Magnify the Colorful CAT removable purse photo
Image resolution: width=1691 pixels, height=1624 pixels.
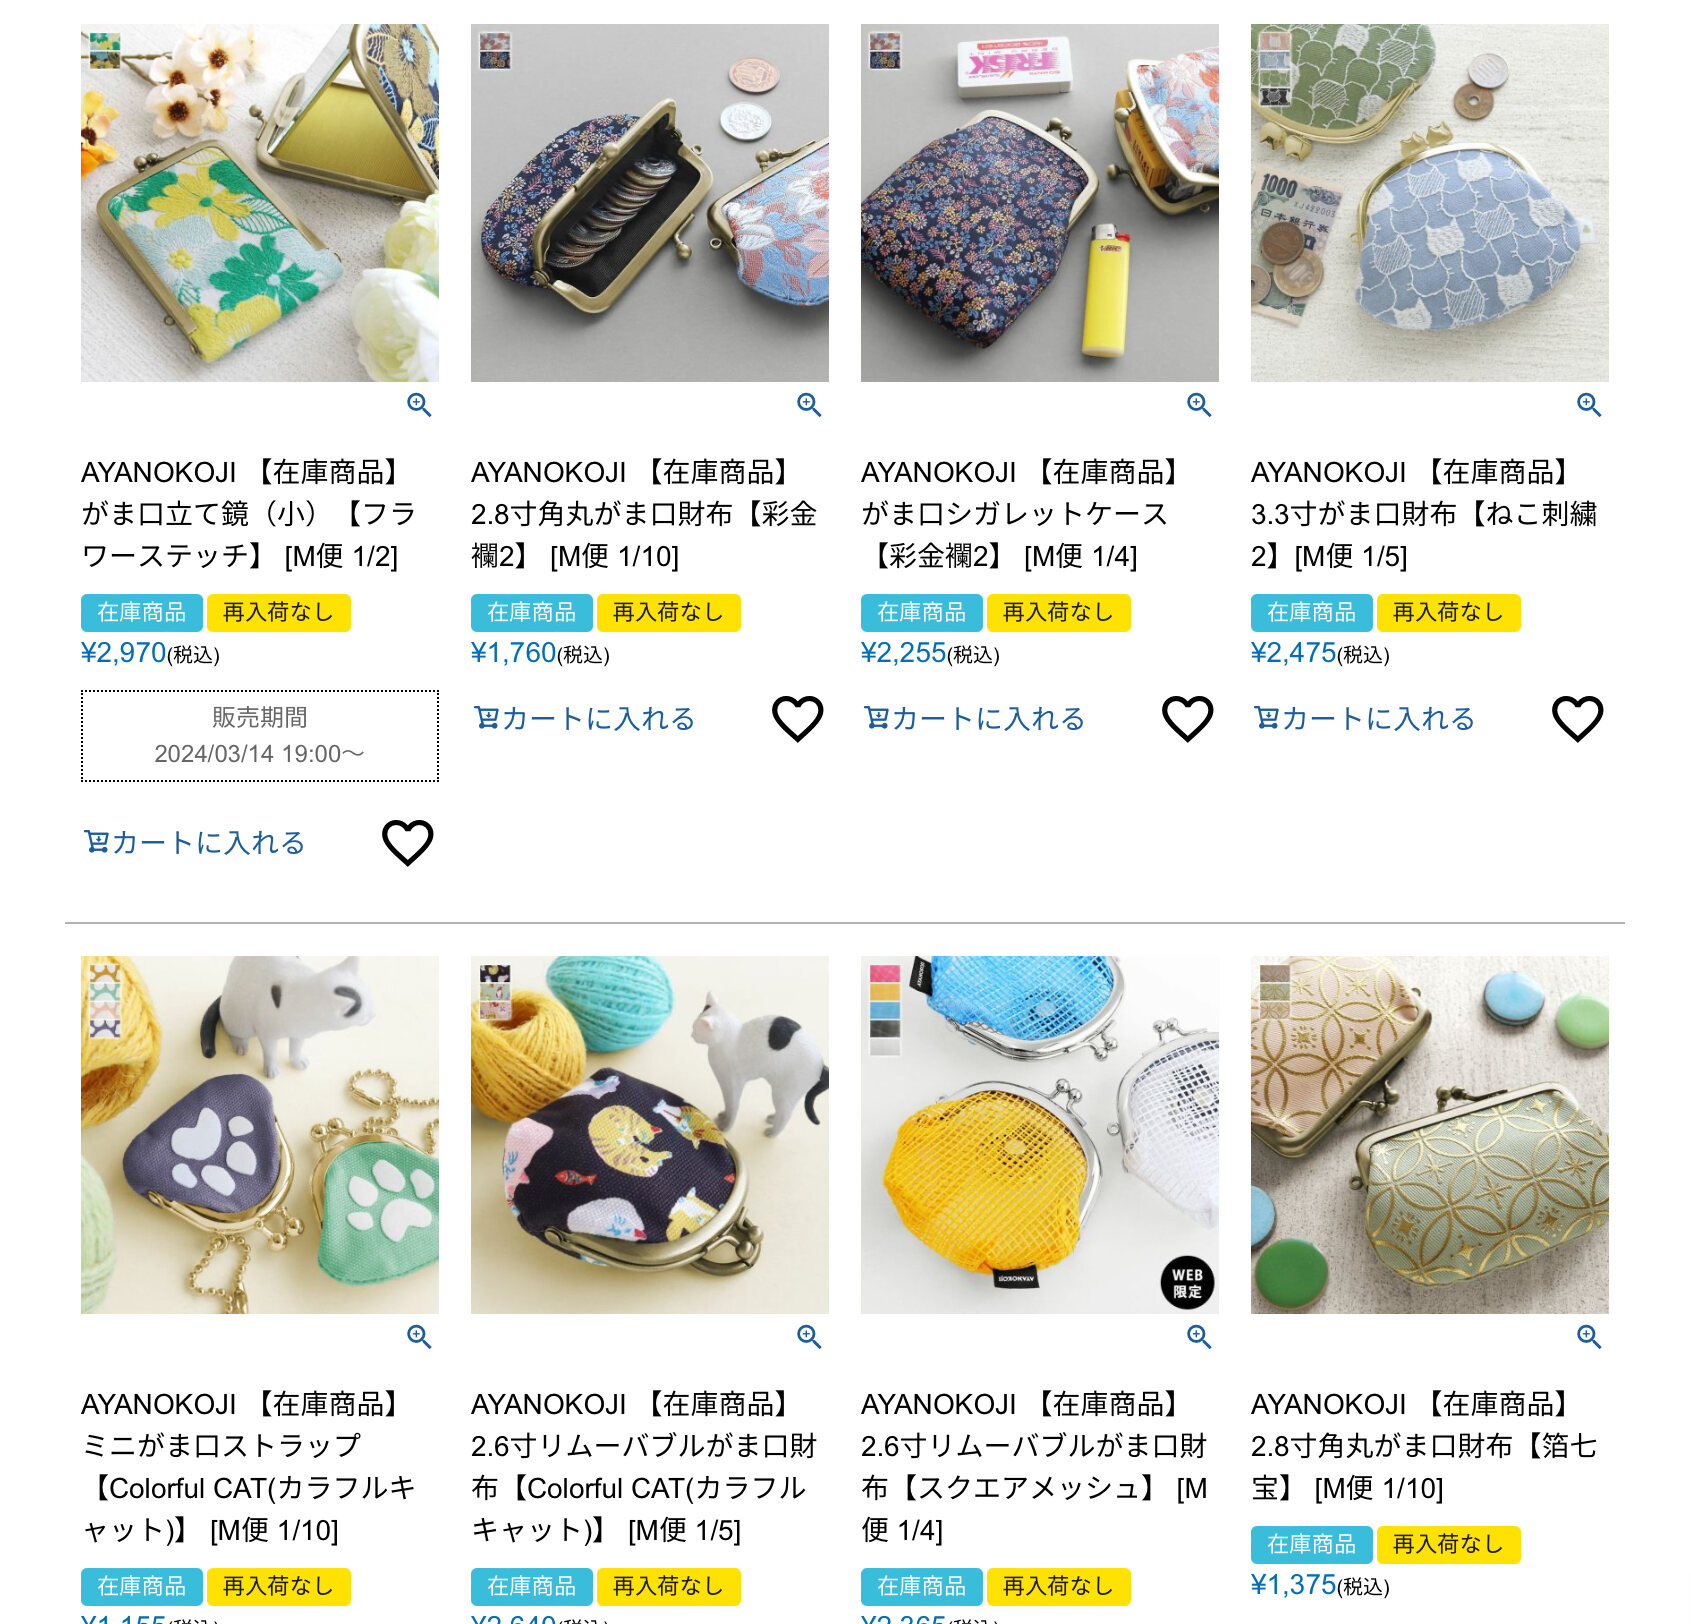[x=809, y=1337]
